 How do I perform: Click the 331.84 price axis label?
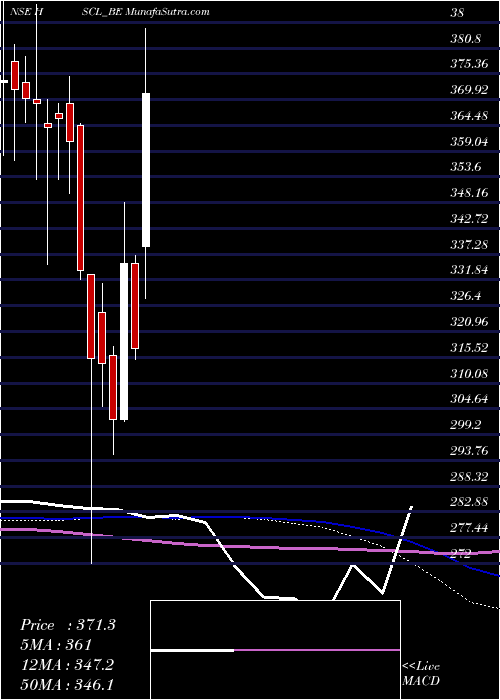tap(469, 271)
